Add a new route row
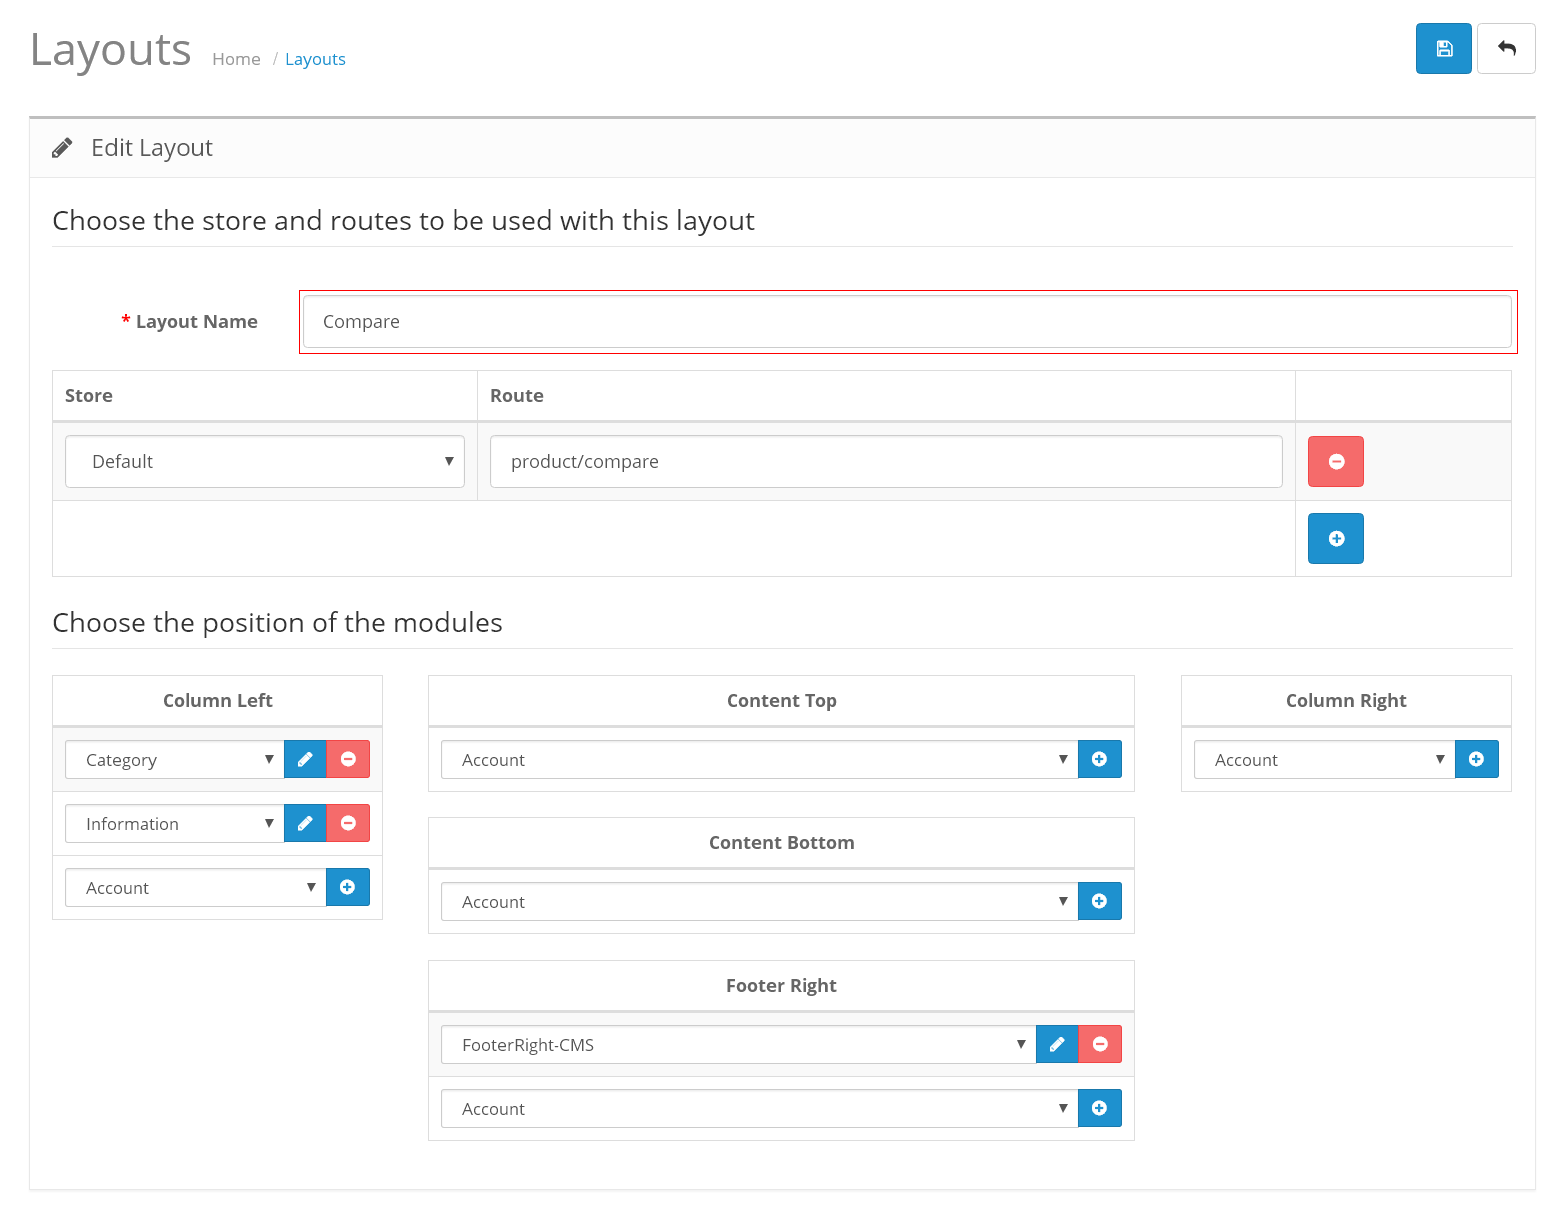This screenshot has width=1566, height=1205. pyautogui.click(x=1335, y=539)
